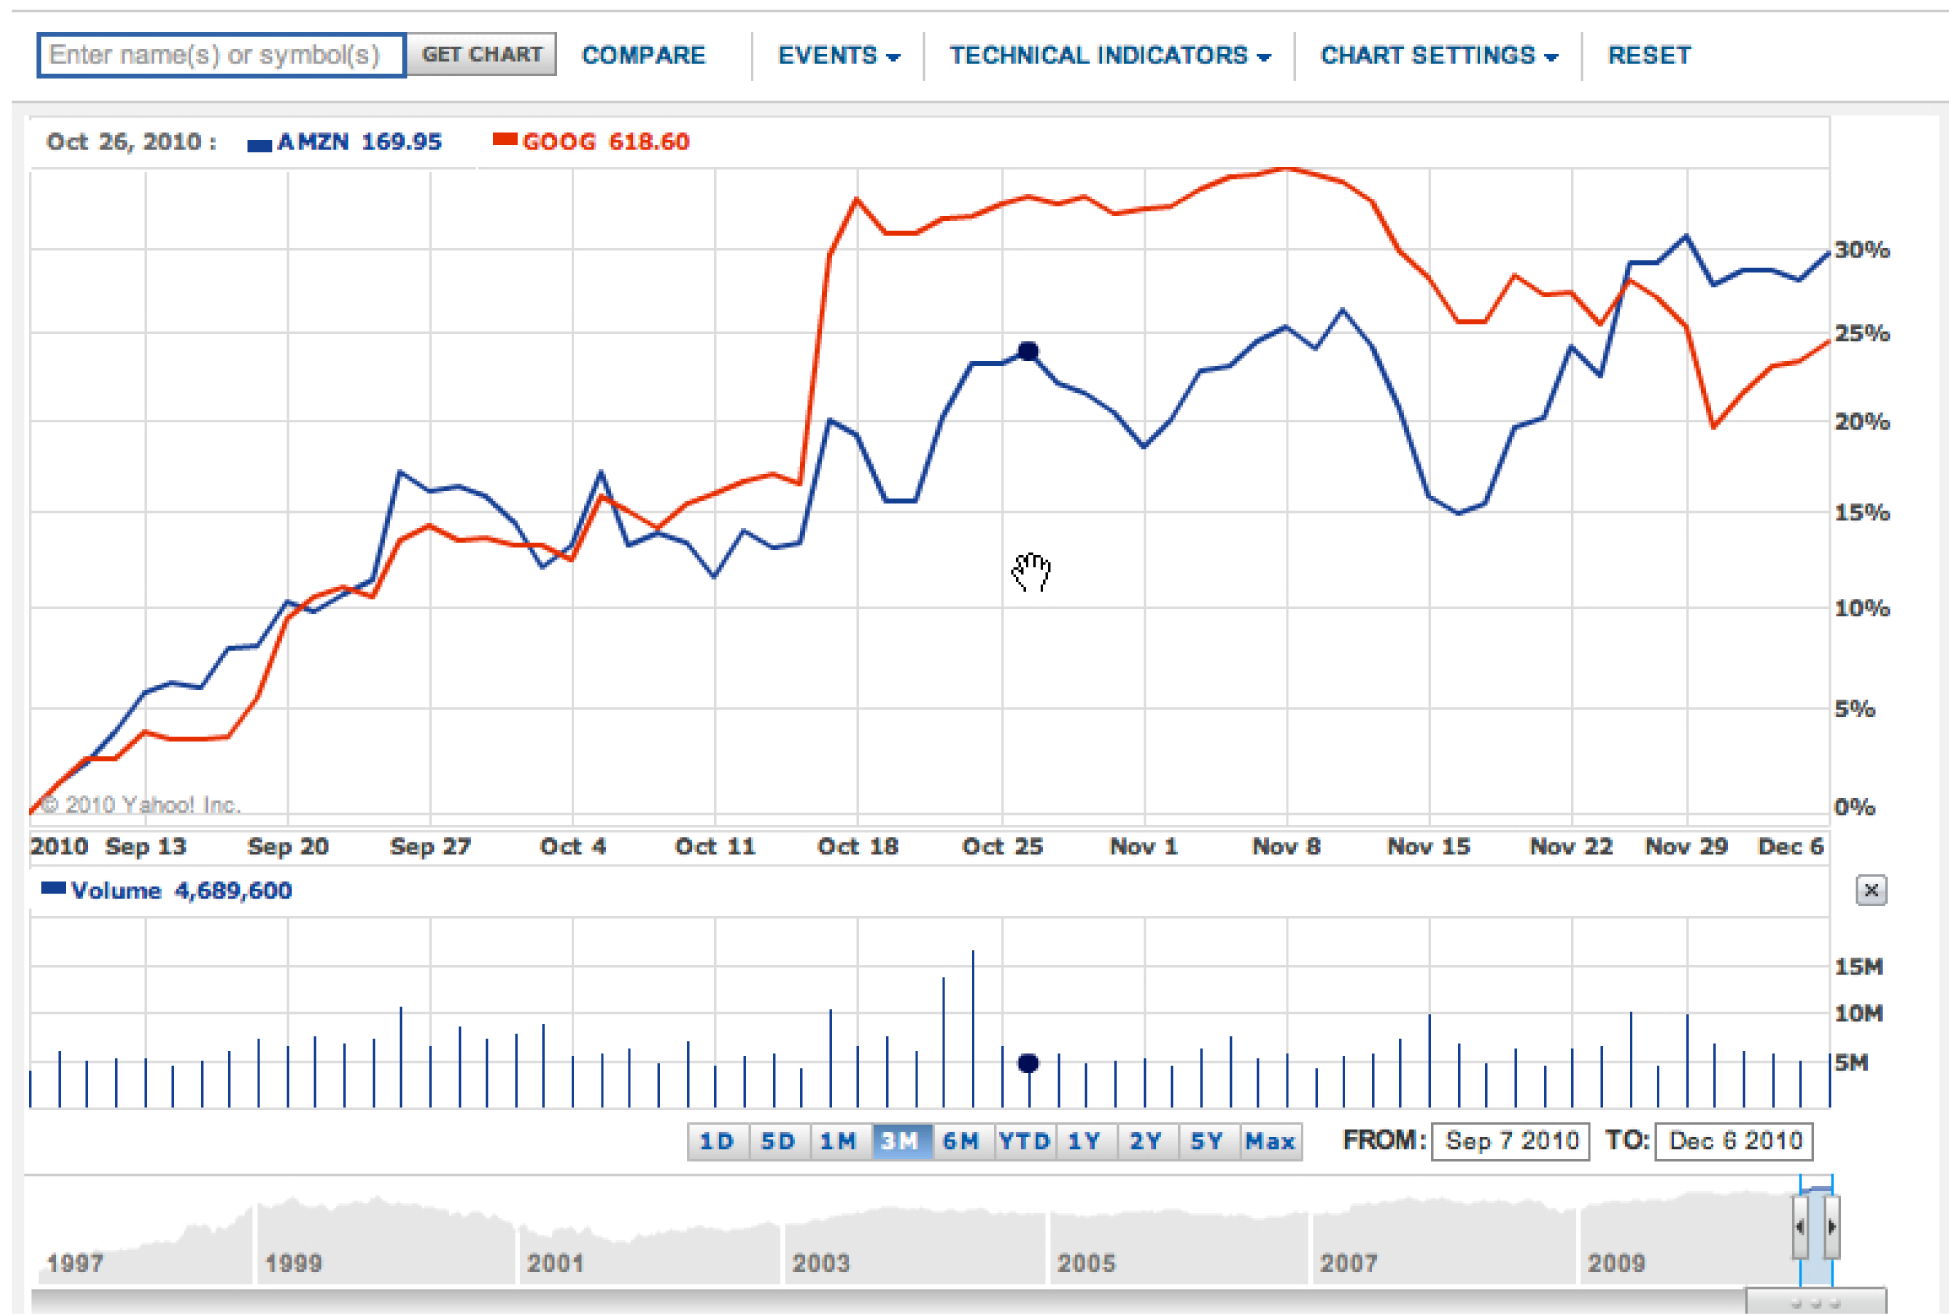Click the red GOOG legend swatch
1949x1314 pixels.
[505, 140]
